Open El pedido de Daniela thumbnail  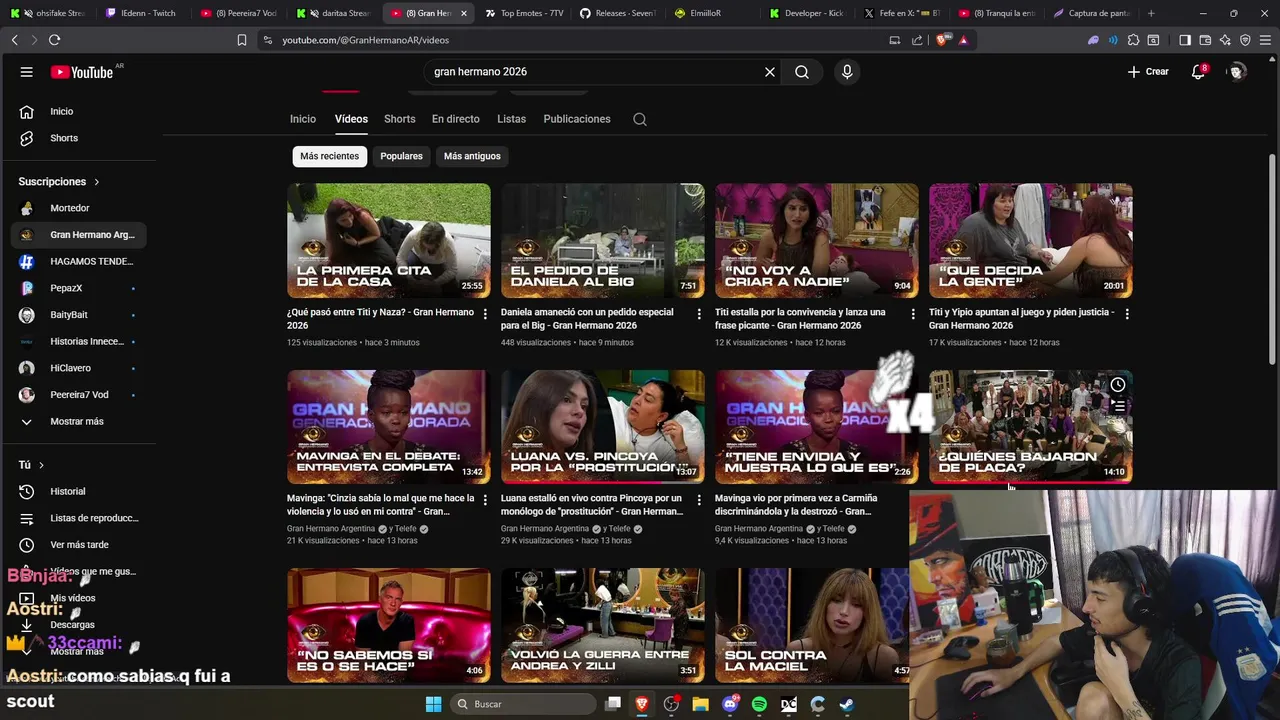(603, 241)
